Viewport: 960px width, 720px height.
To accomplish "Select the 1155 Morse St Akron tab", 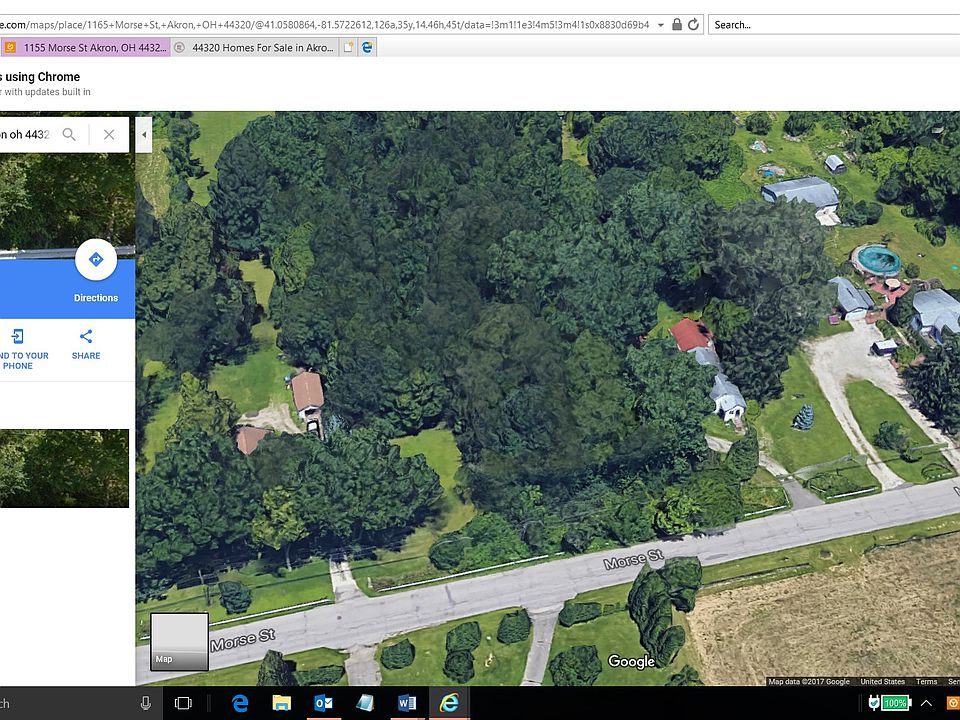I will (86, 47).
